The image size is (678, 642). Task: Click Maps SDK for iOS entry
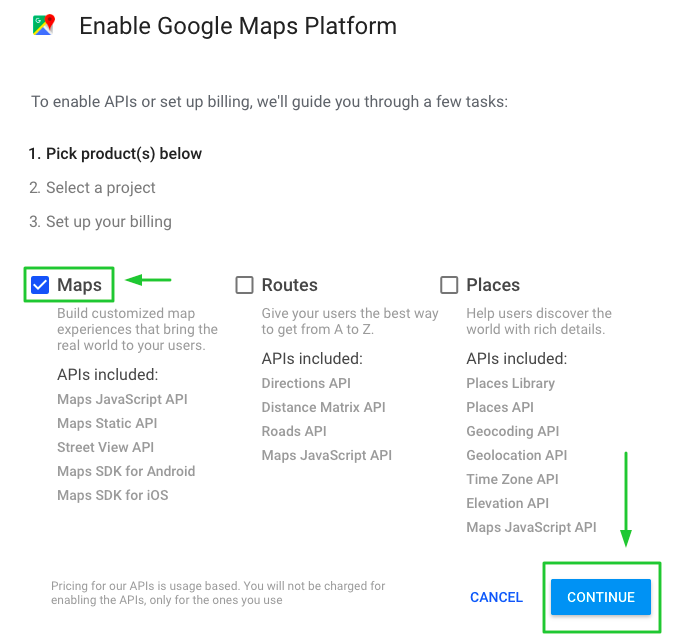(x=113, y=495)
